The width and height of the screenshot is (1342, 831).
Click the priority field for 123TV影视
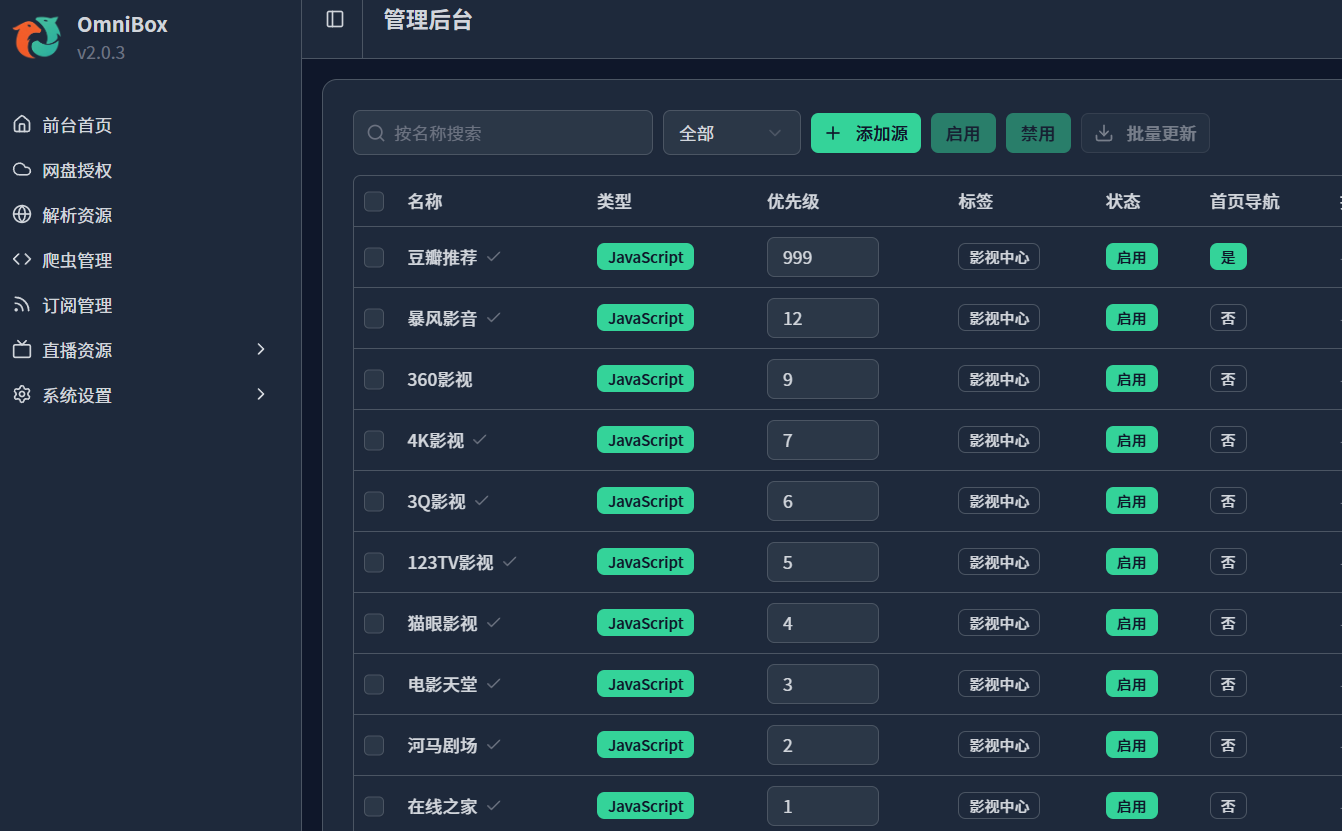[823, 562]
